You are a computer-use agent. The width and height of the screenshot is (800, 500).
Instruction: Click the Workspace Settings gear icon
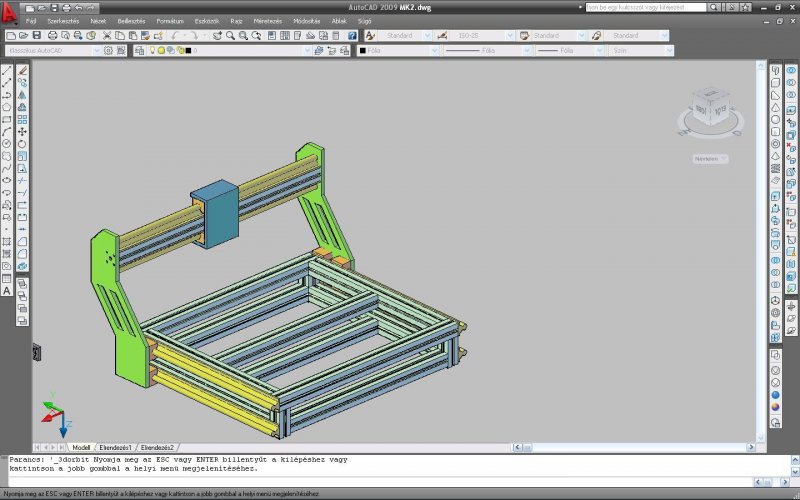108,51
